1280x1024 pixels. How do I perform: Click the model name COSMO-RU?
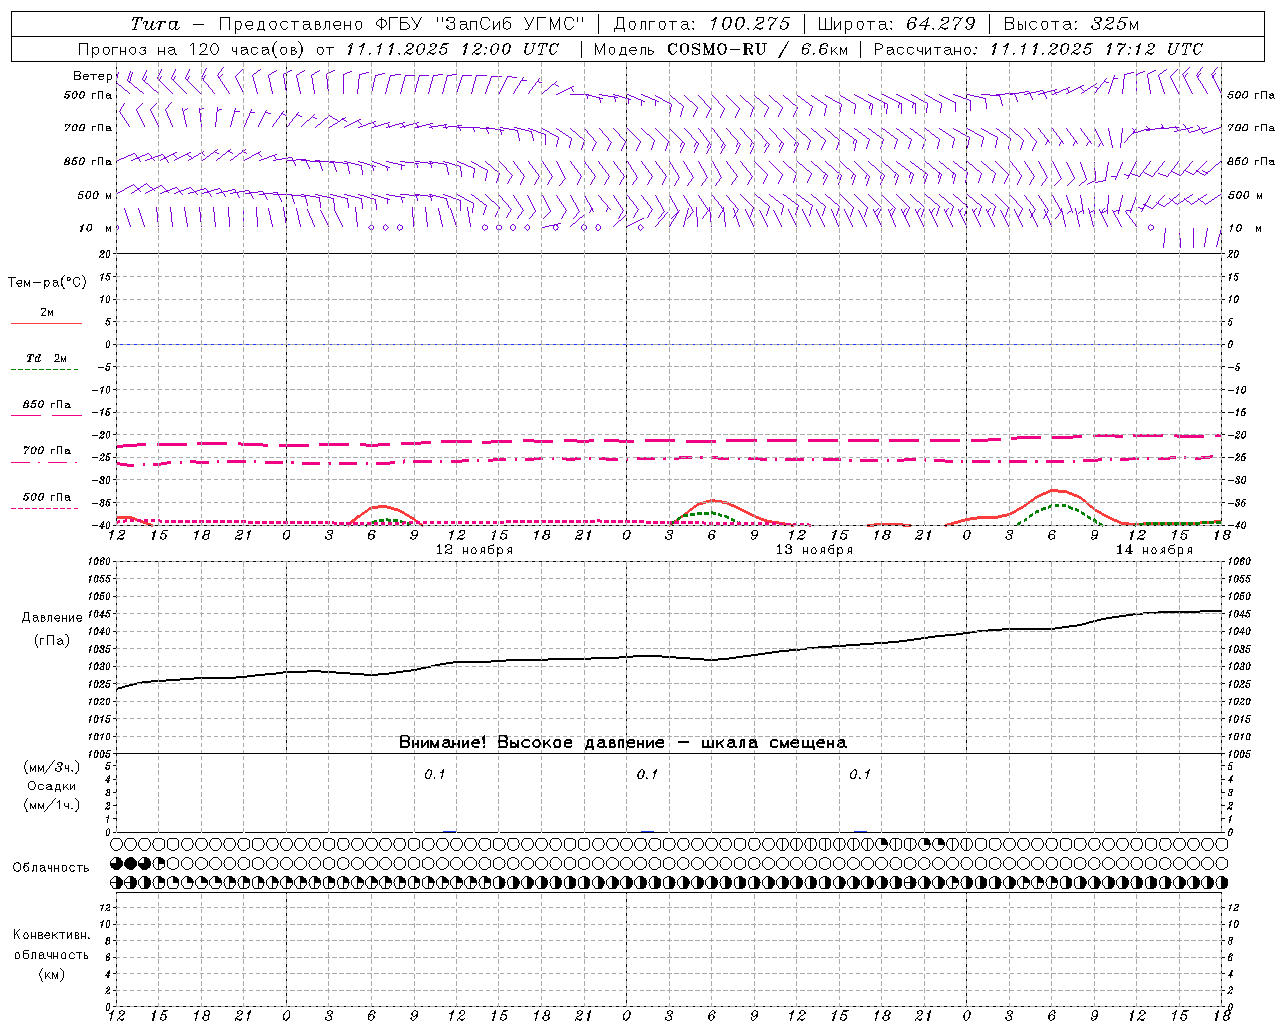717,49
